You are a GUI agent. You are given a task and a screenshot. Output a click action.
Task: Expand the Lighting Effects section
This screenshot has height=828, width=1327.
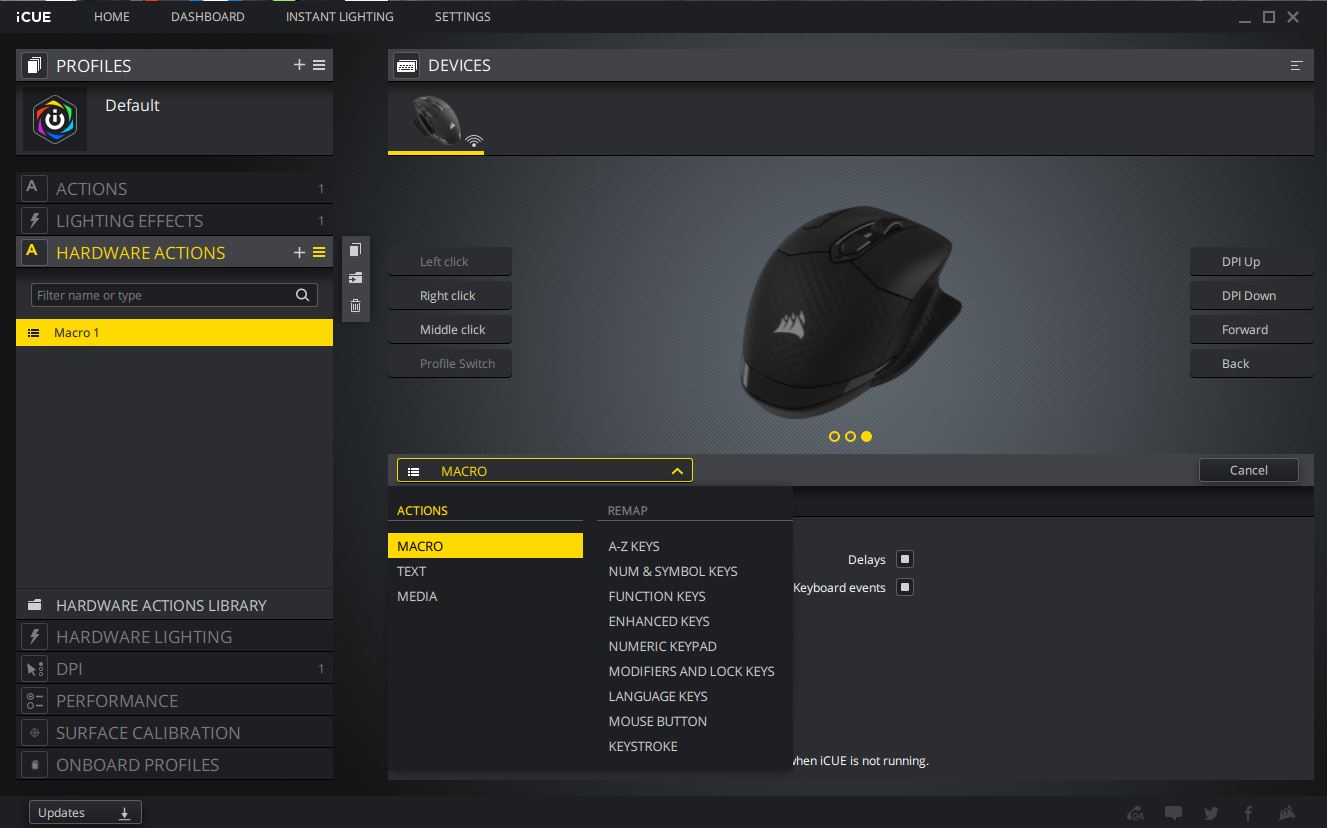[174, 221]
